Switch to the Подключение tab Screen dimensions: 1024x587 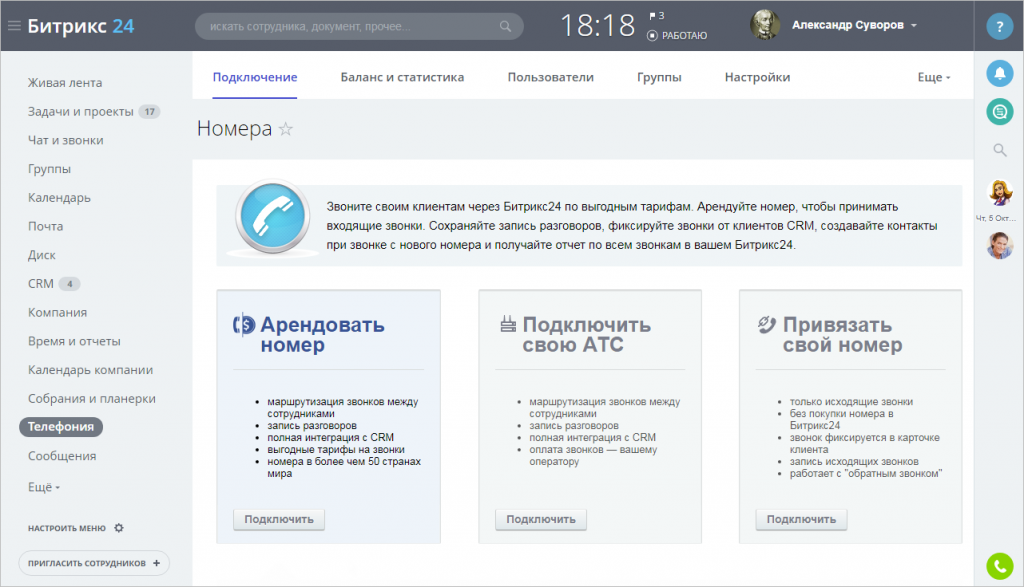(x=255, y=77)
